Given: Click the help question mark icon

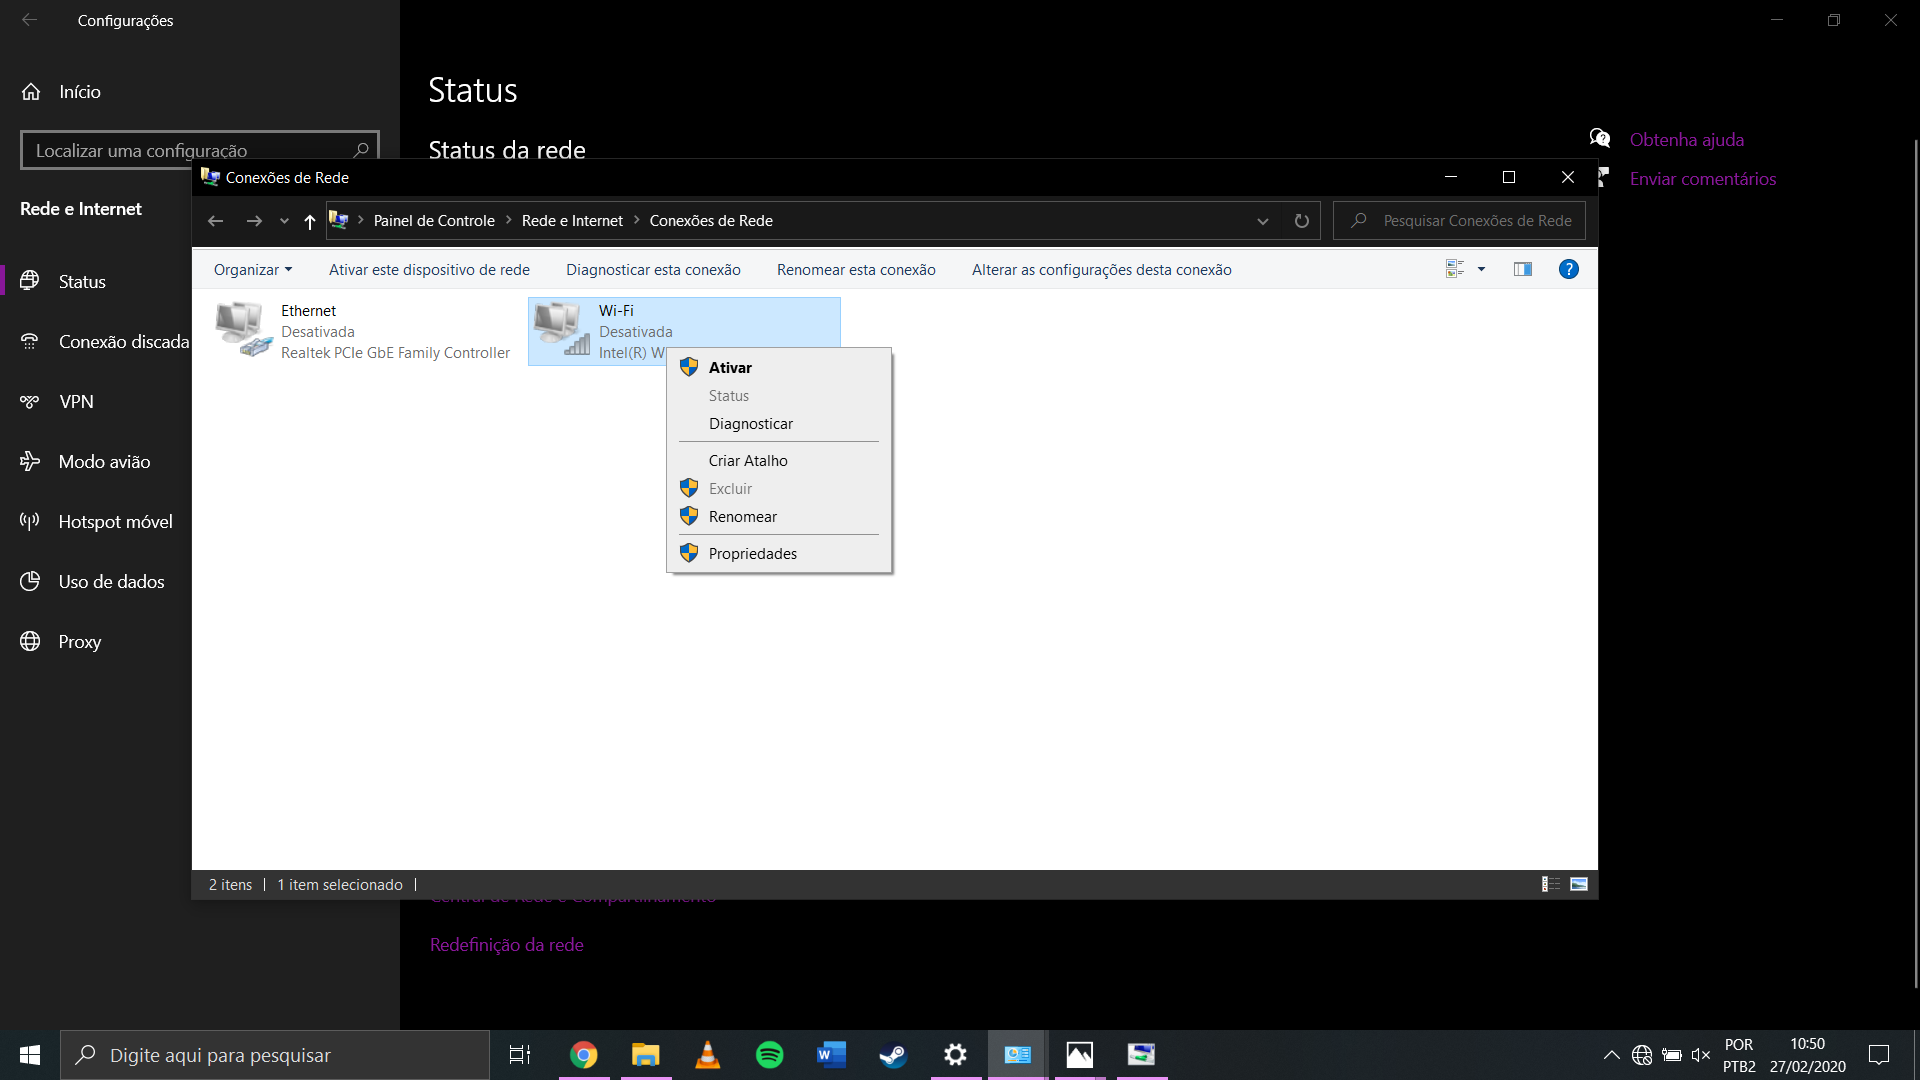Looking at the screenshot, I should pyautogui.click(x=1568, y=269).
